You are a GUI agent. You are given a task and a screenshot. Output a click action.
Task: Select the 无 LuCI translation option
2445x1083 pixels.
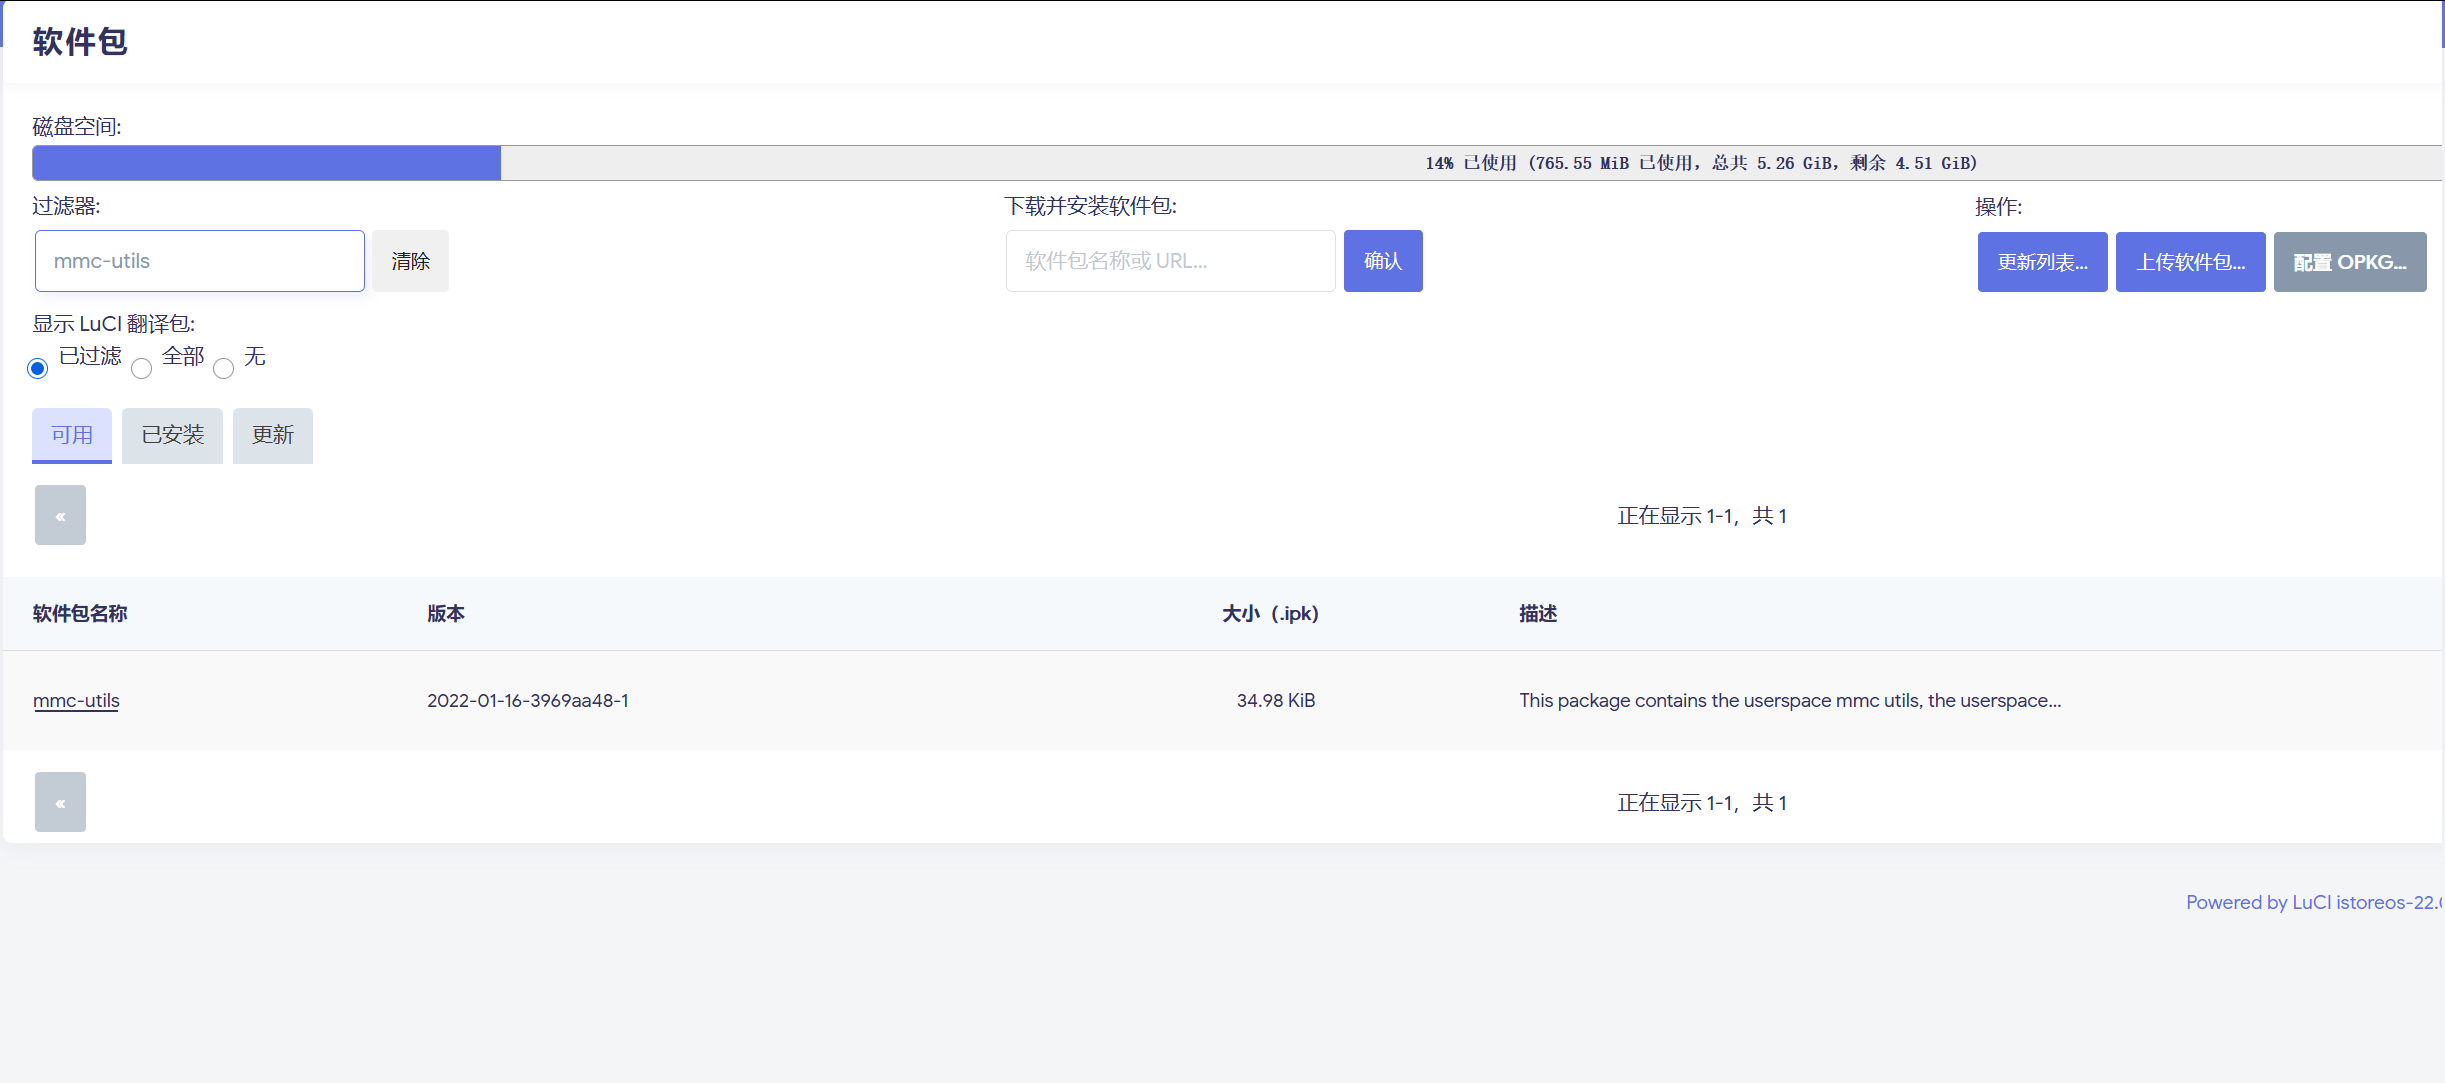click(x=224, y=369)
